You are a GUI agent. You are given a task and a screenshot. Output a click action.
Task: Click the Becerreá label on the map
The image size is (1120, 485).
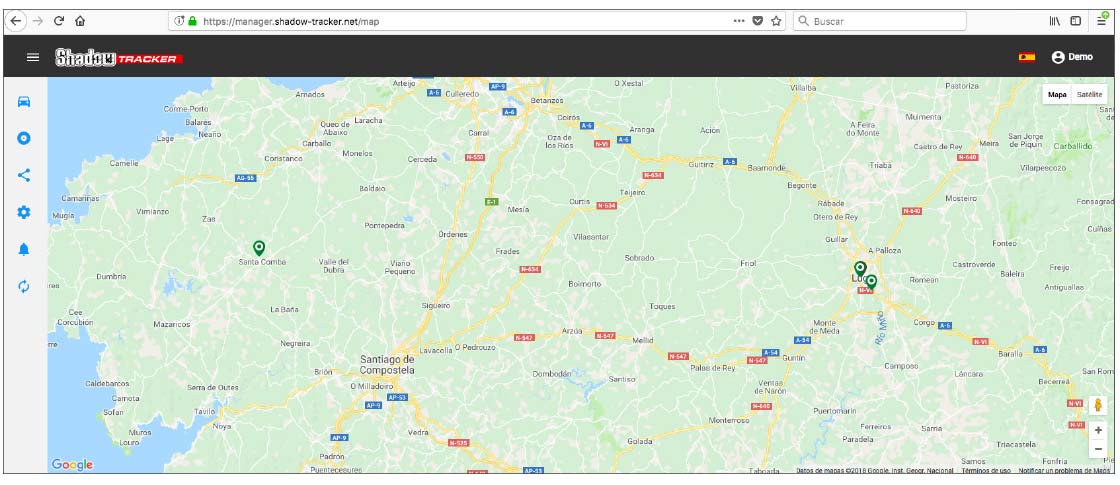point(1054,381)
